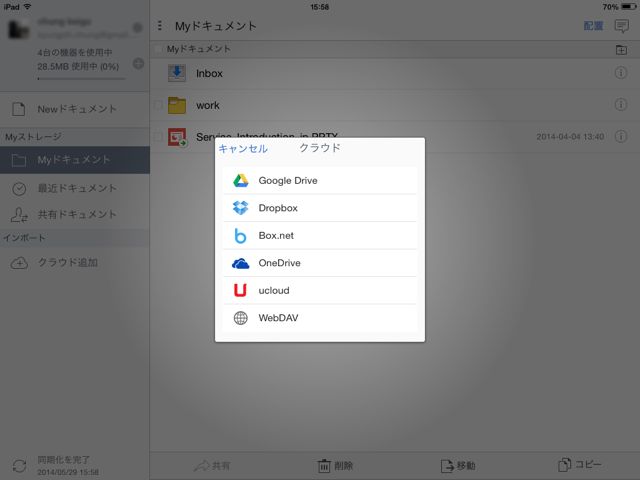Viewport: 640px width, 480px height.
Task: Open the comment bubble icon at top right
Action: click(x=622, y=26)
